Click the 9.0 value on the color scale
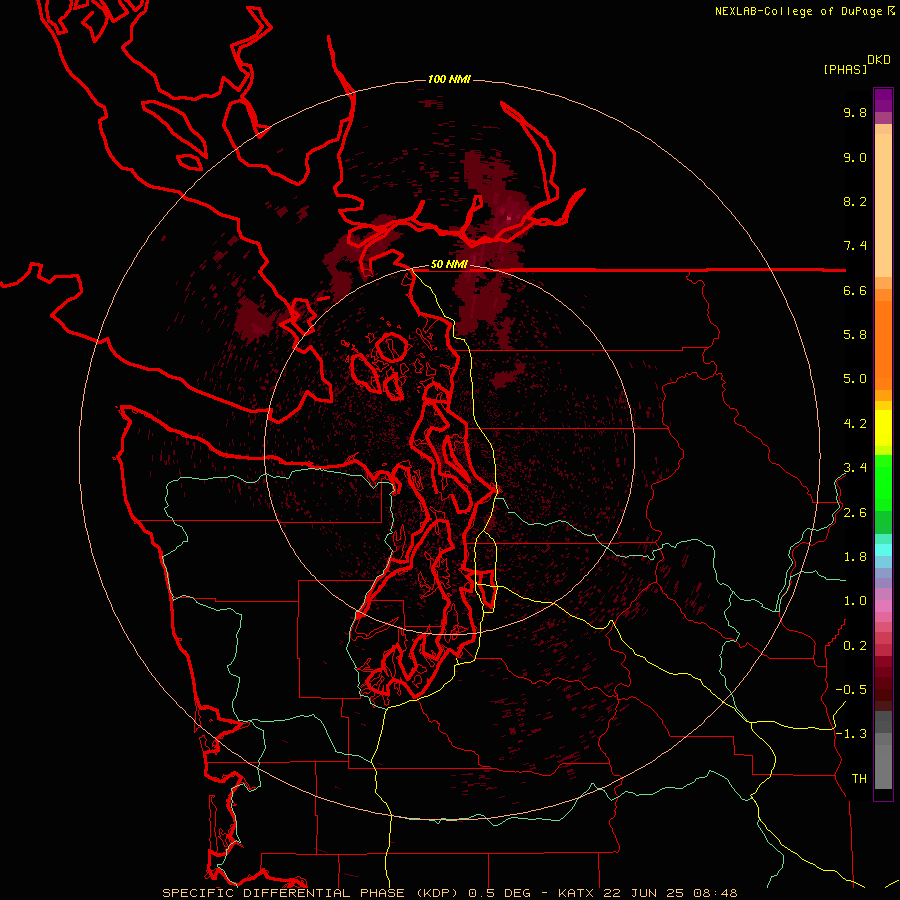The image size is (900, 900). tap(855, 157)
